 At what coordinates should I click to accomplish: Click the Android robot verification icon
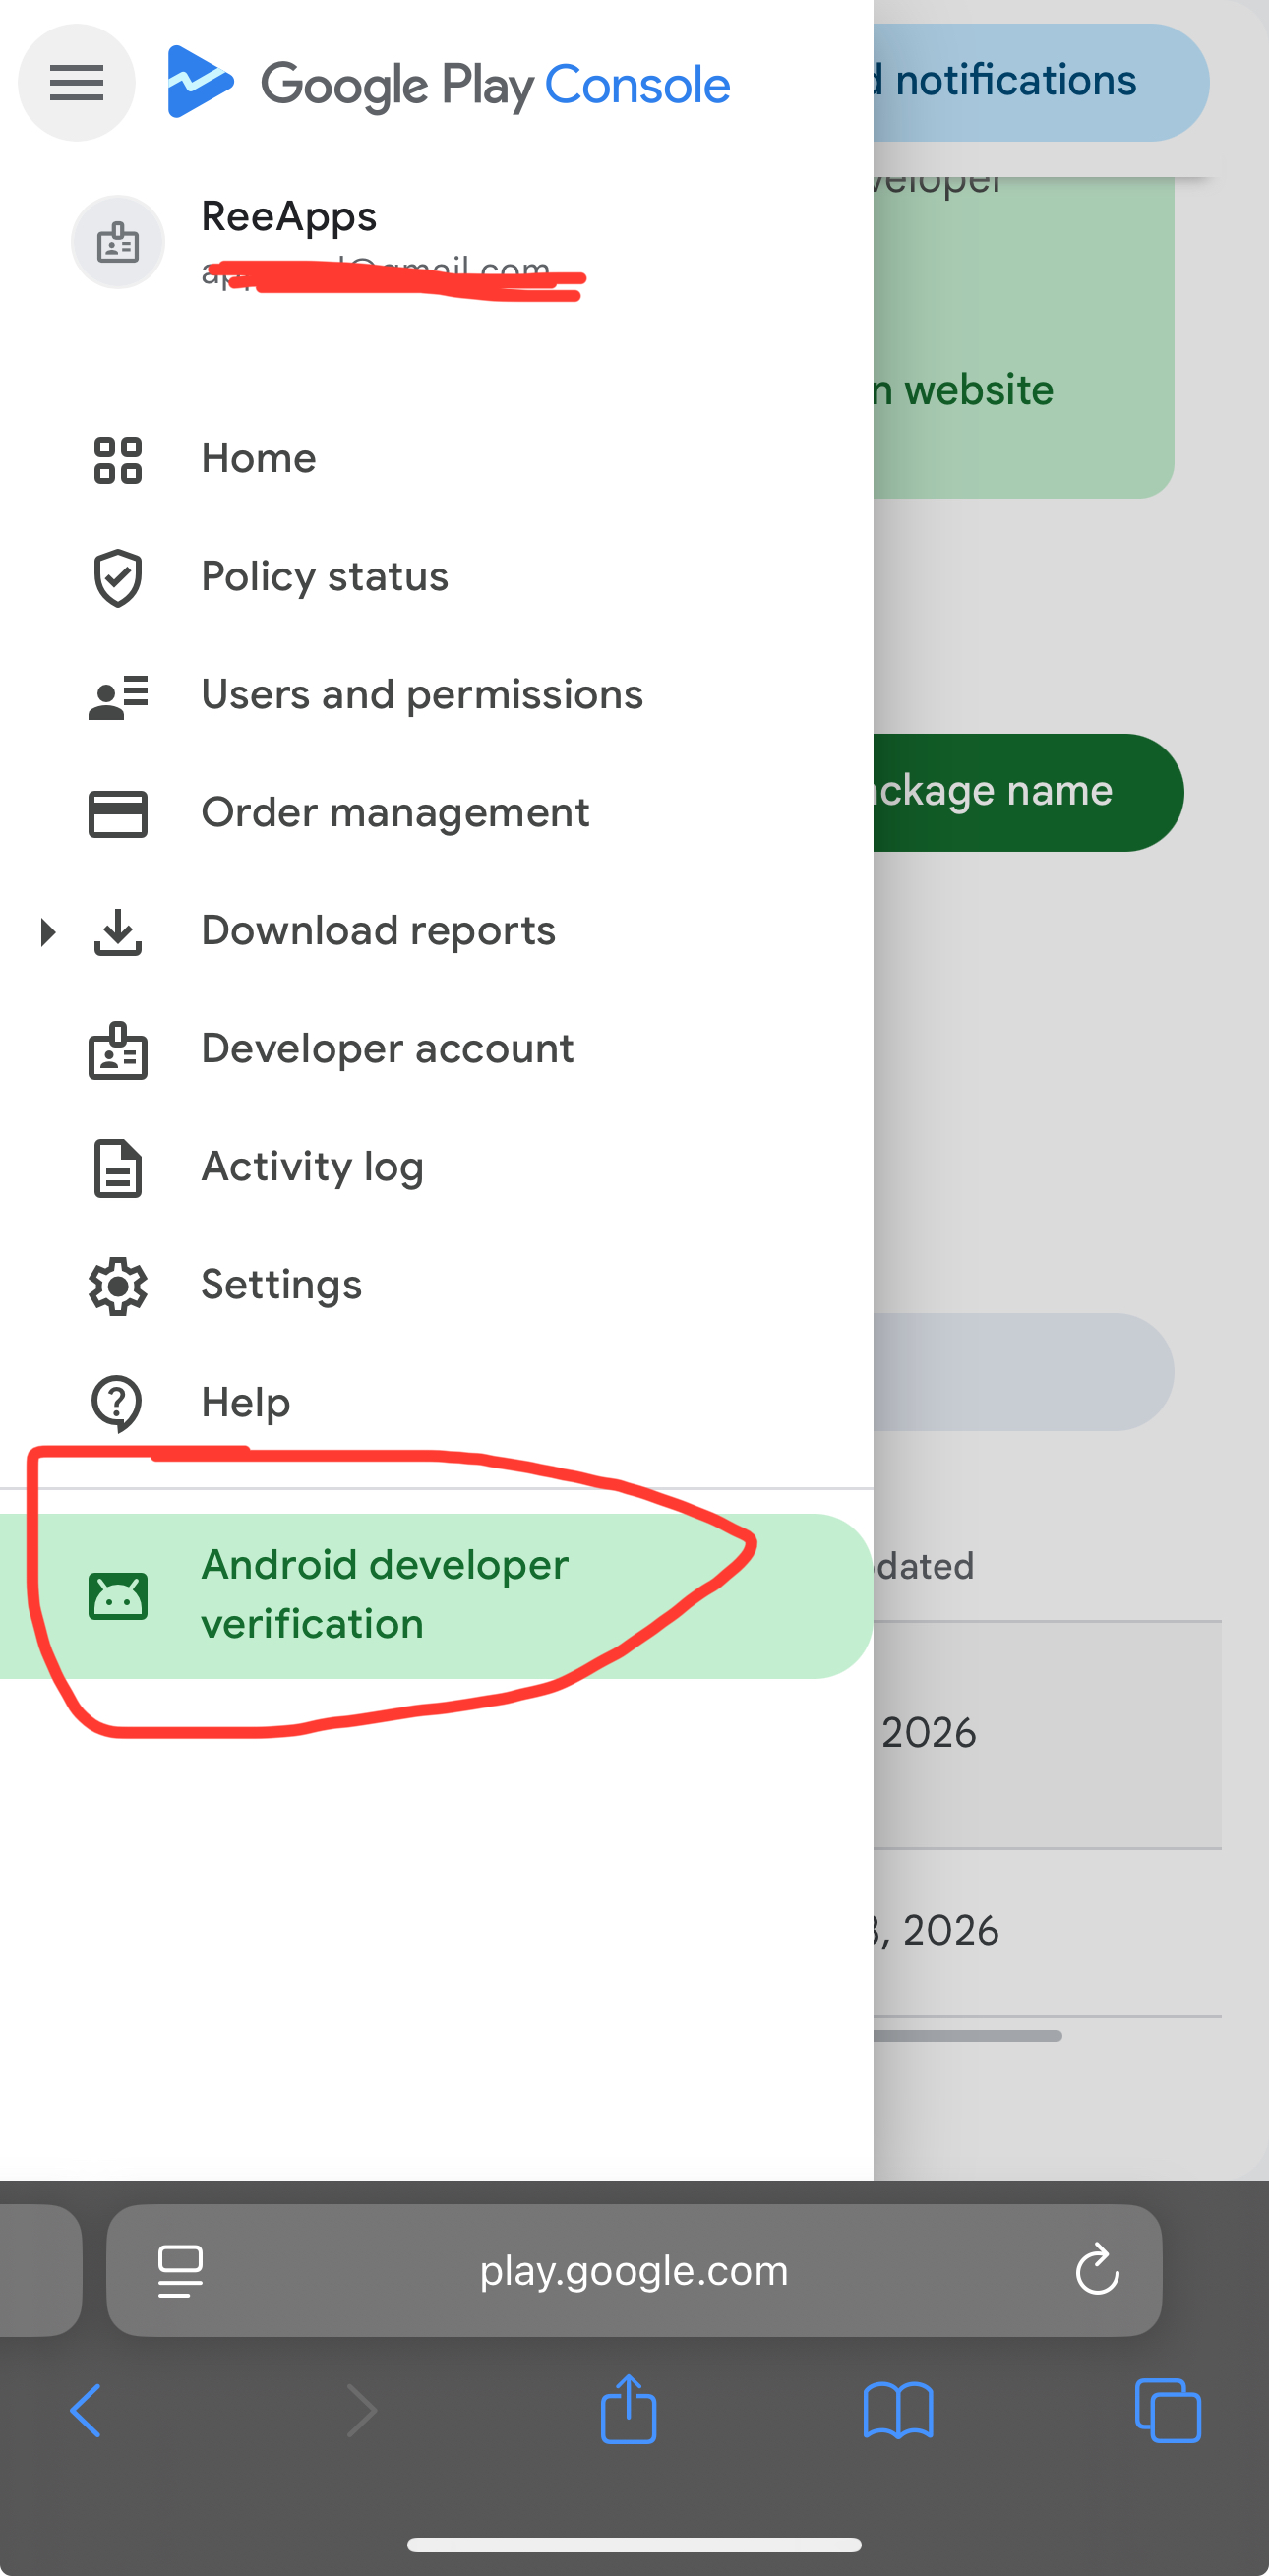pos(118,1596)
